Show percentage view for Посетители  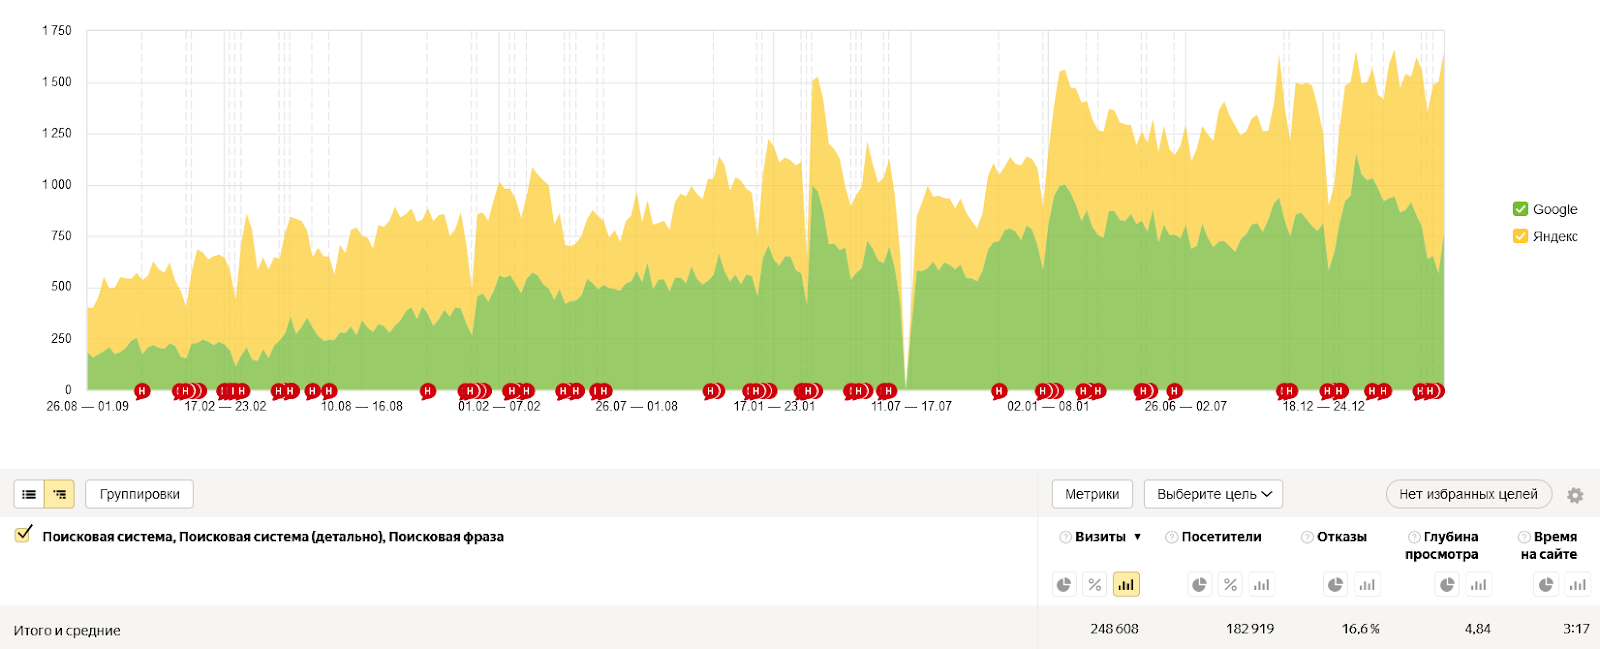tap(1231, 585)
